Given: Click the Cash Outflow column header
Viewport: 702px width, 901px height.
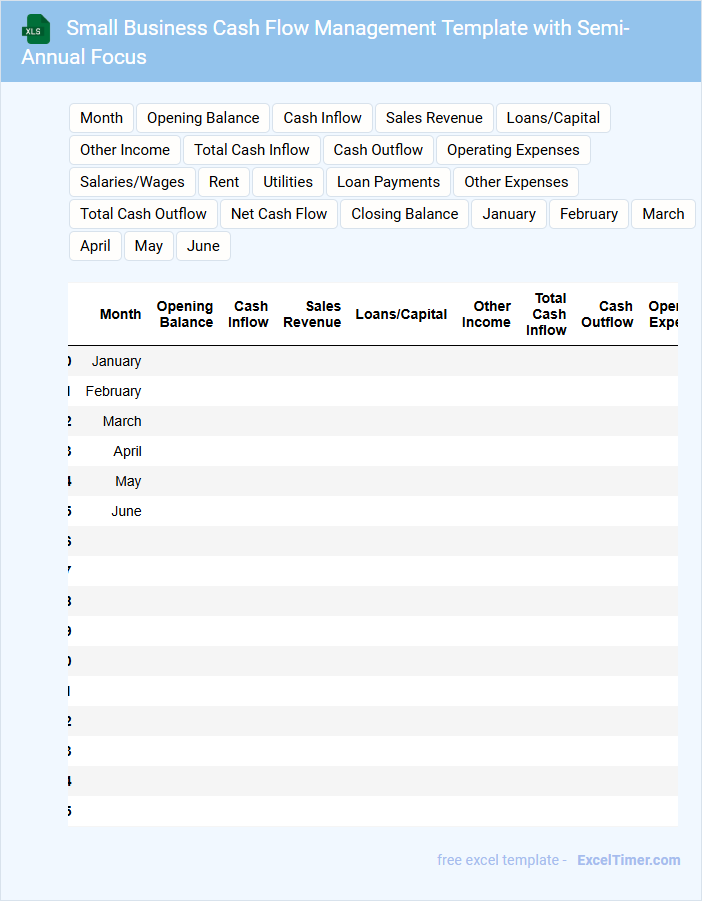Looking at the screenshot, I should point(607,314).
